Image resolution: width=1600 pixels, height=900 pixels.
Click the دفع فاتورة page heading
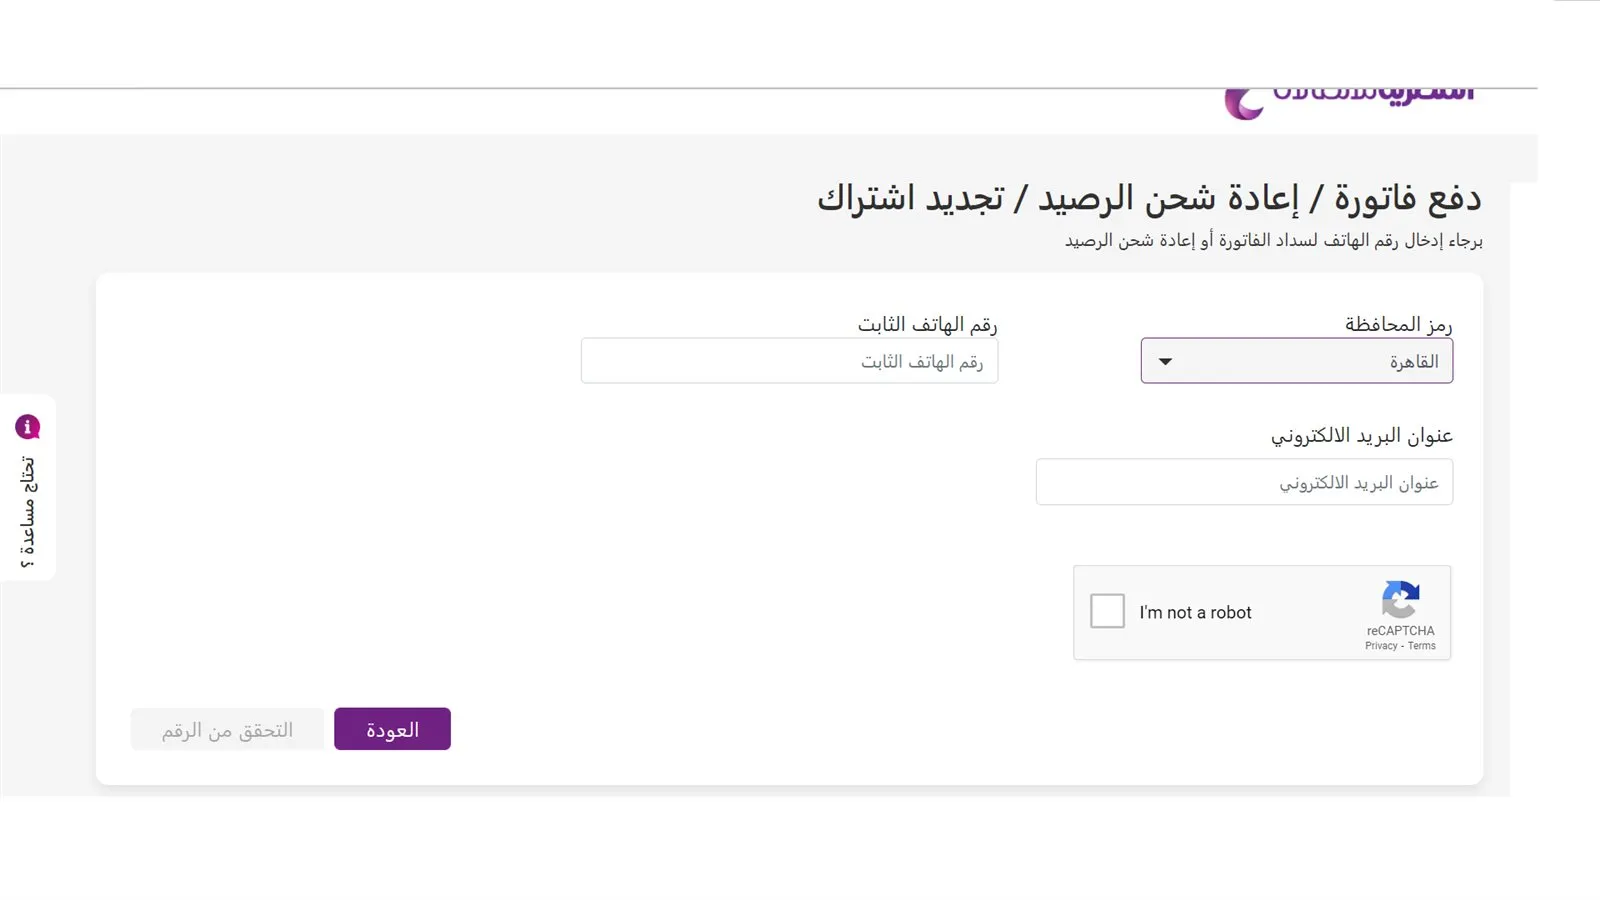click(1149, 198)
